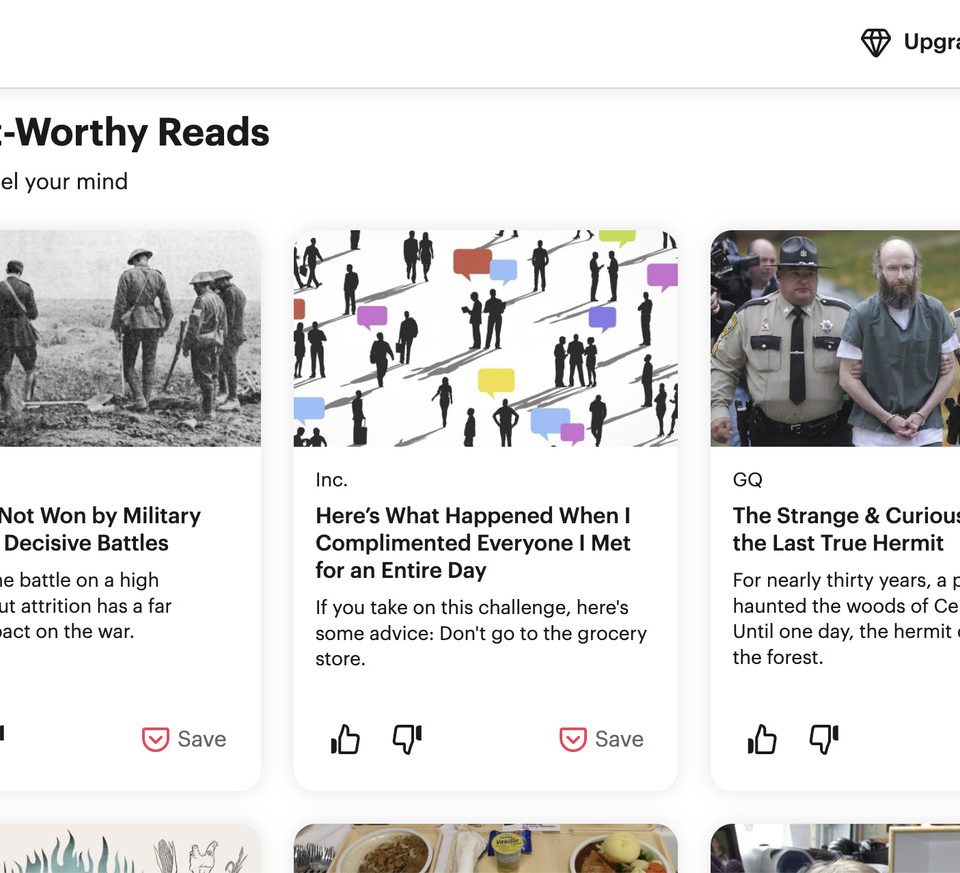Thumbs up the Inc. compliments article

point(345,739)
